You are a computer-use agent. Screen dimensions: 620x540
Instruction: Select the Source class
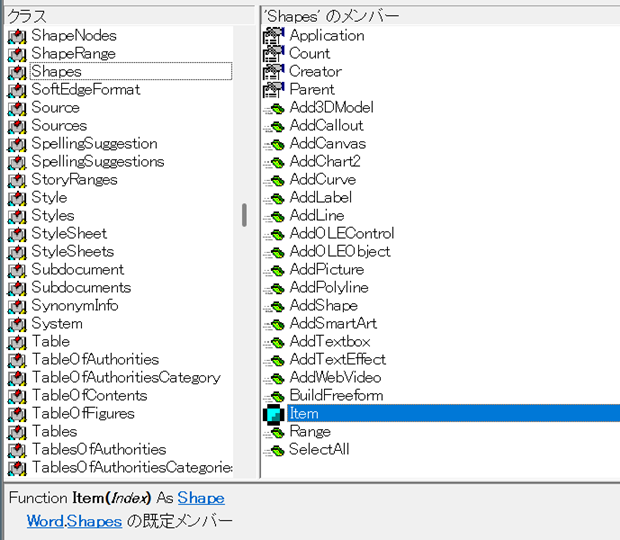pos(56,108)
